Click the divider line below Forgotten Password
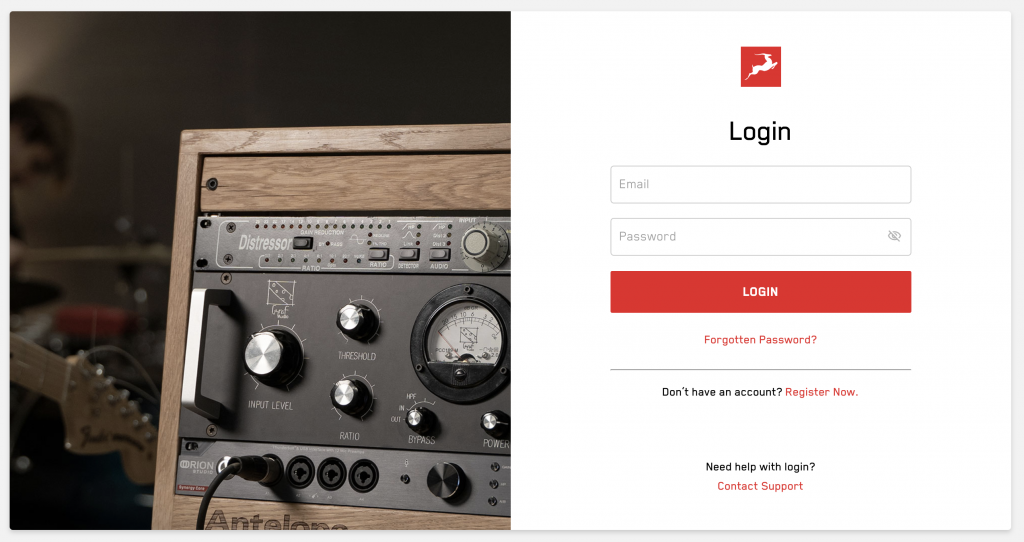 [760, 370]
